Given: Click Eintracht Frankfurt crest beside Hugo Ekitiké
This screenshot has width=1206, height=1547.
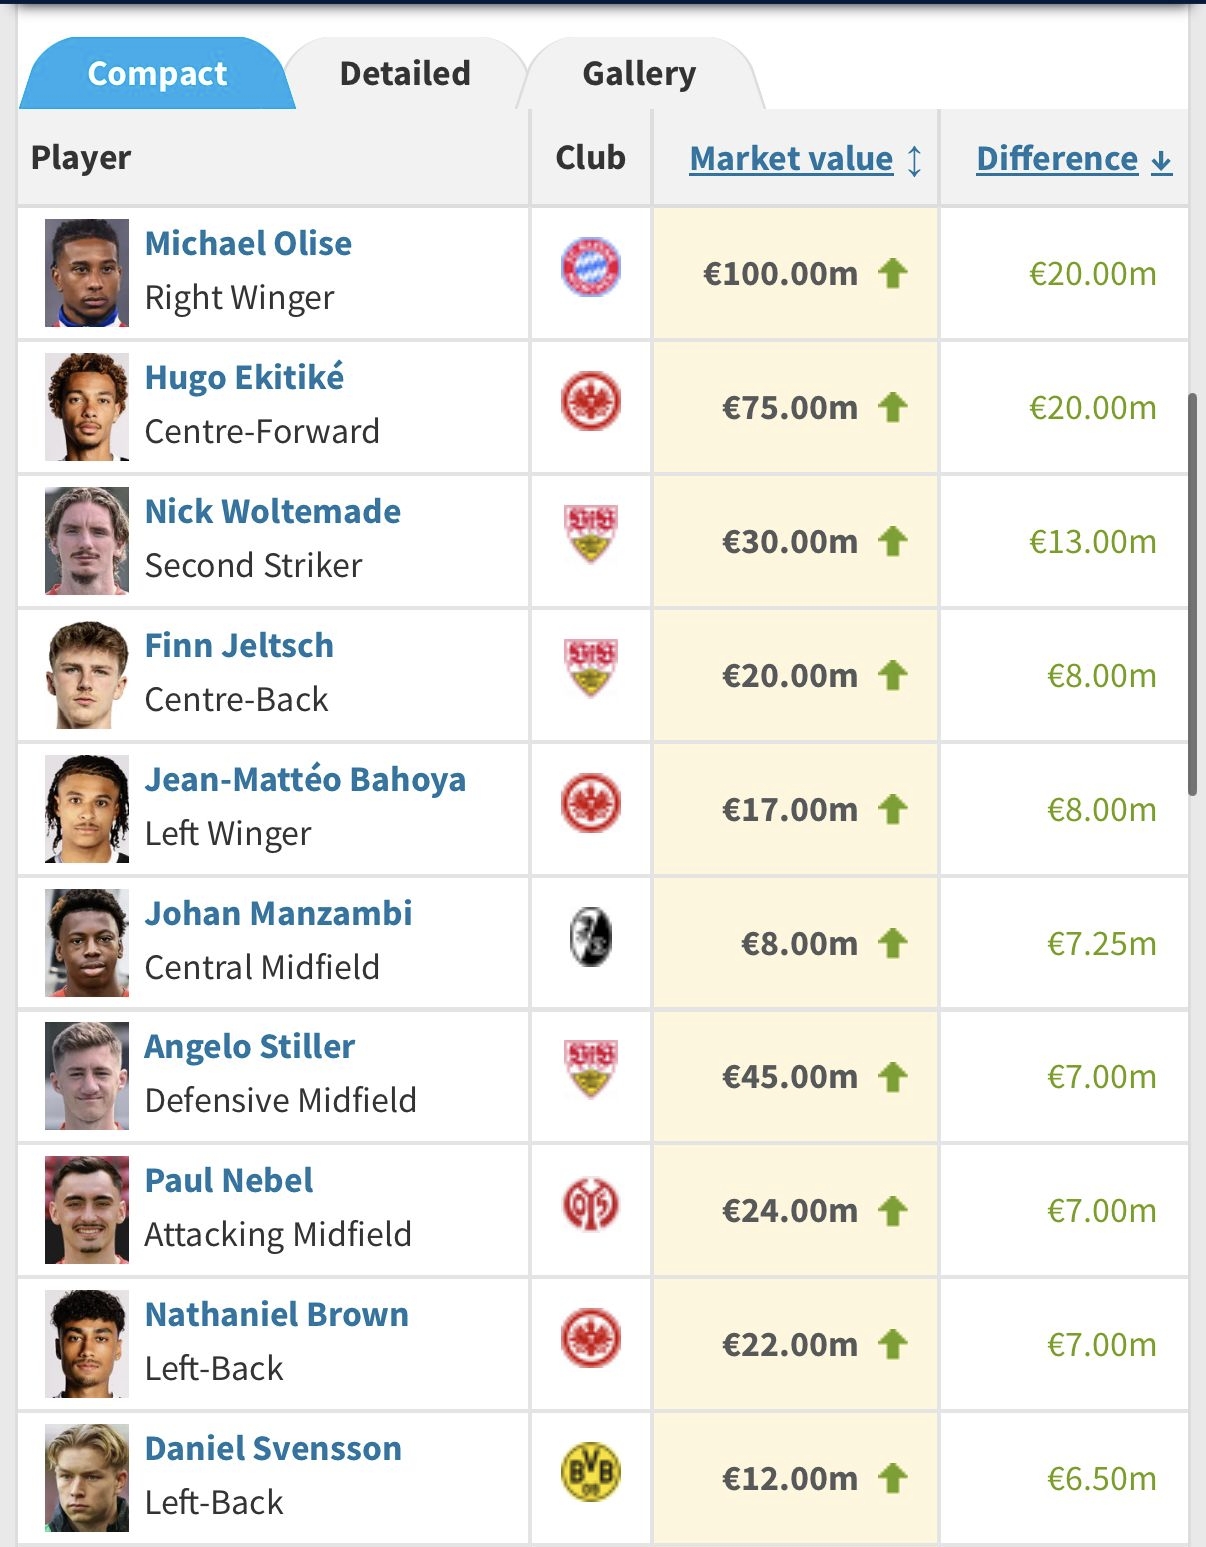Looking at the screenshot, I should (591, 402).
